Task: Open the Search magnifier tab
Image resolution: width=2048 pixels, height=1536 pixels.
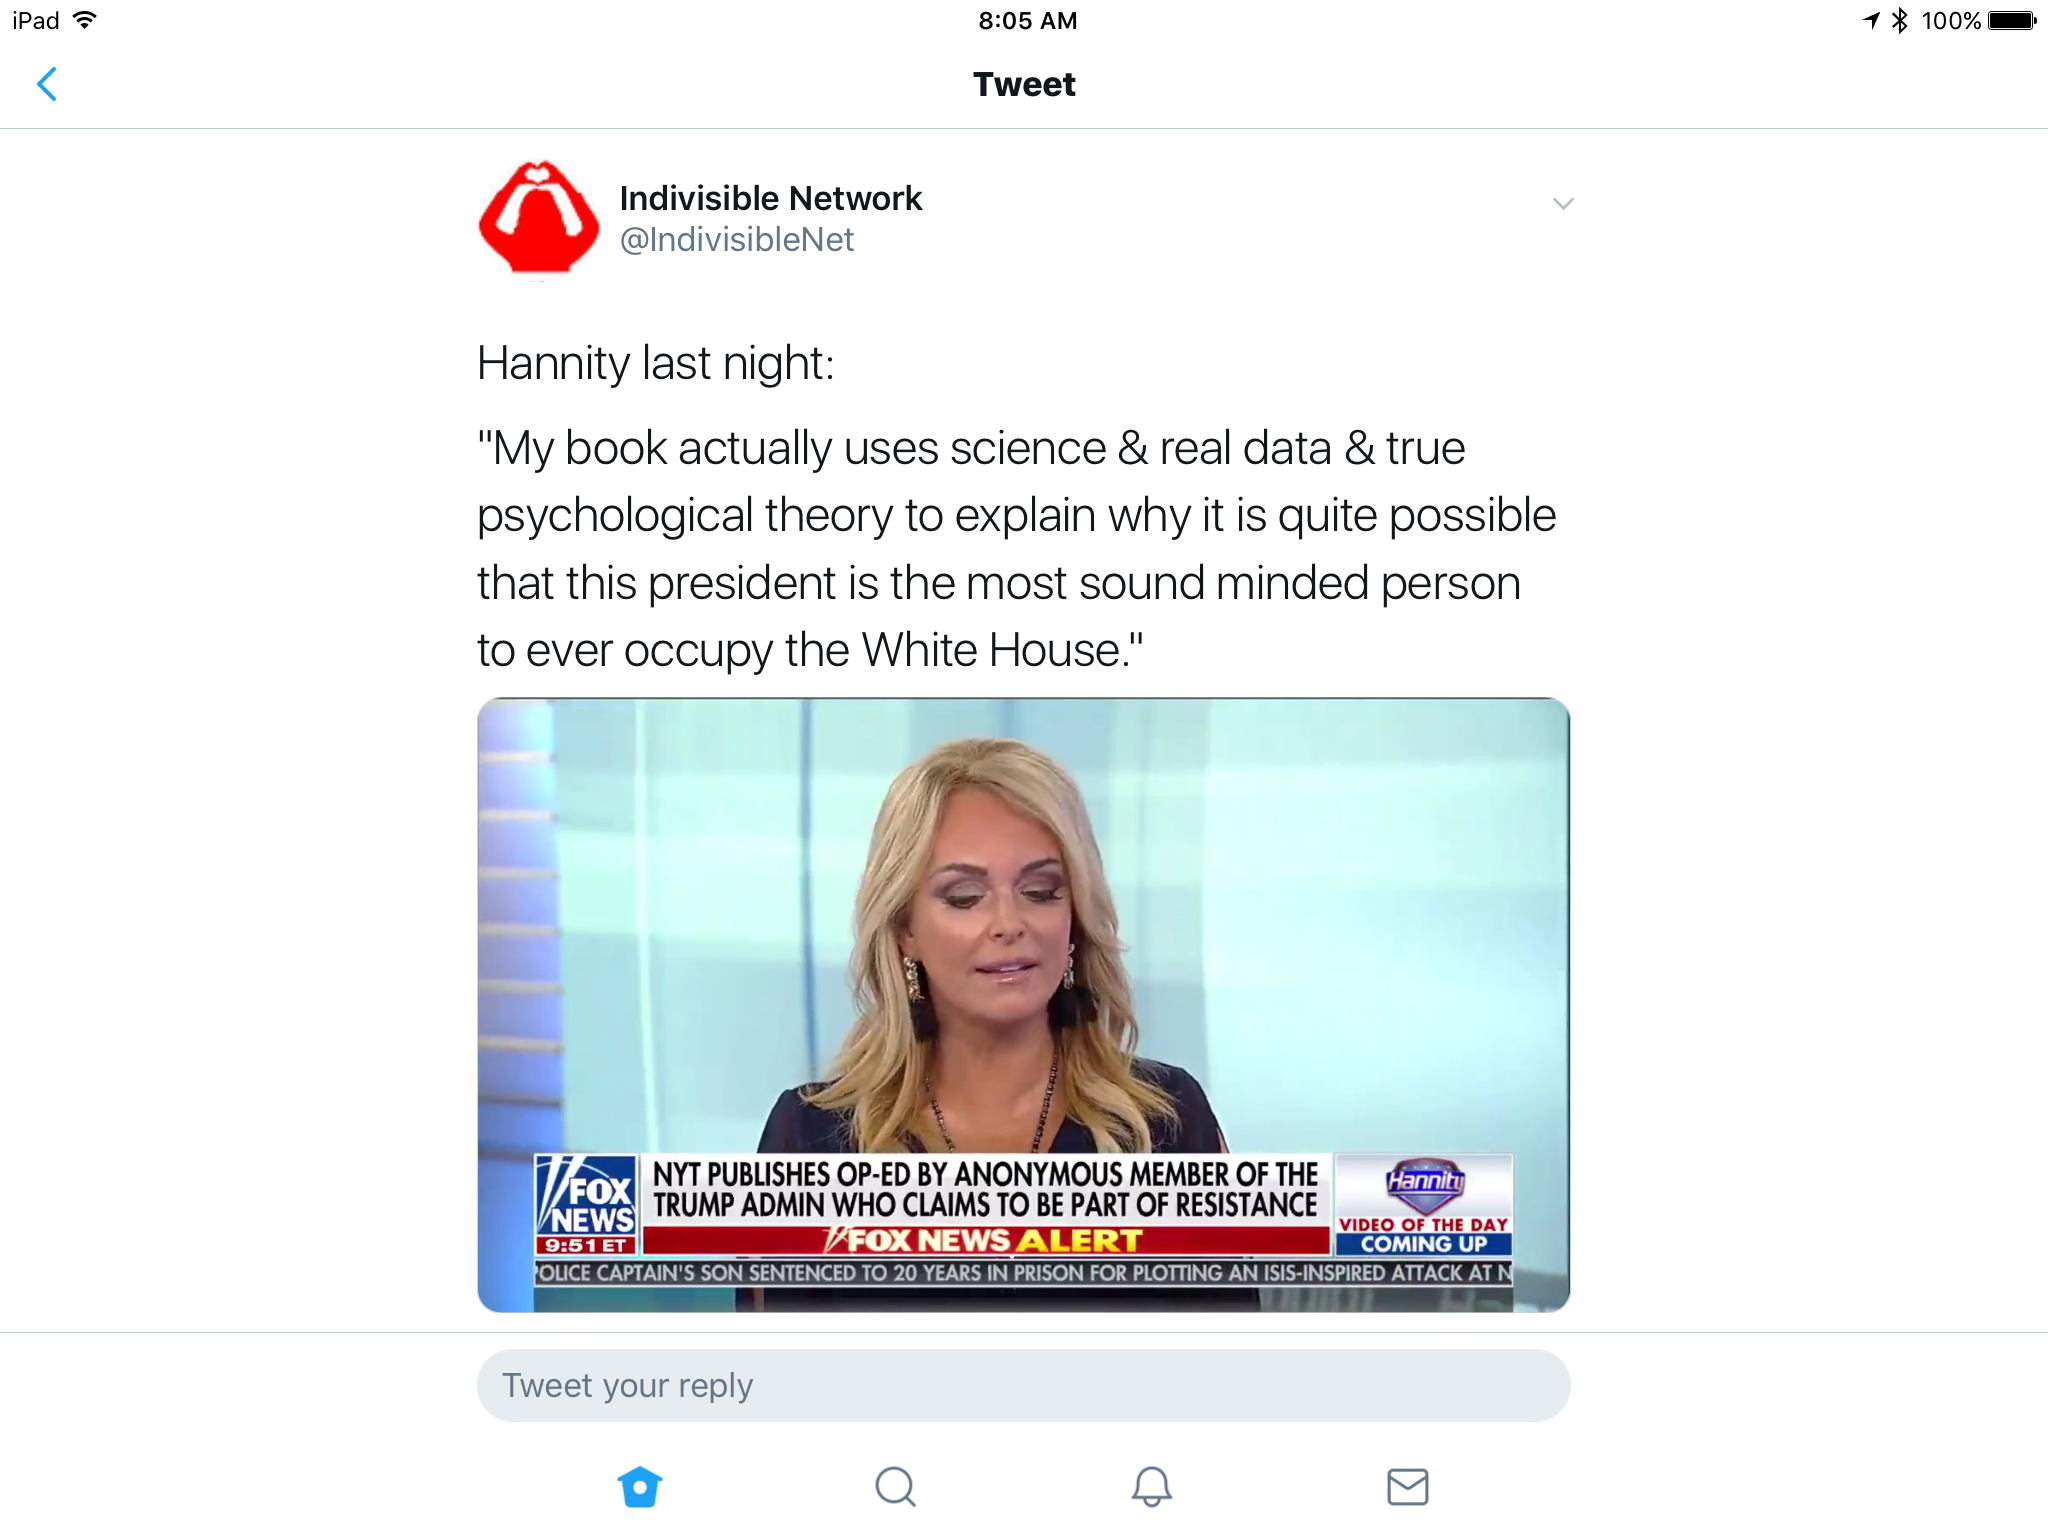Action: 895,1486
